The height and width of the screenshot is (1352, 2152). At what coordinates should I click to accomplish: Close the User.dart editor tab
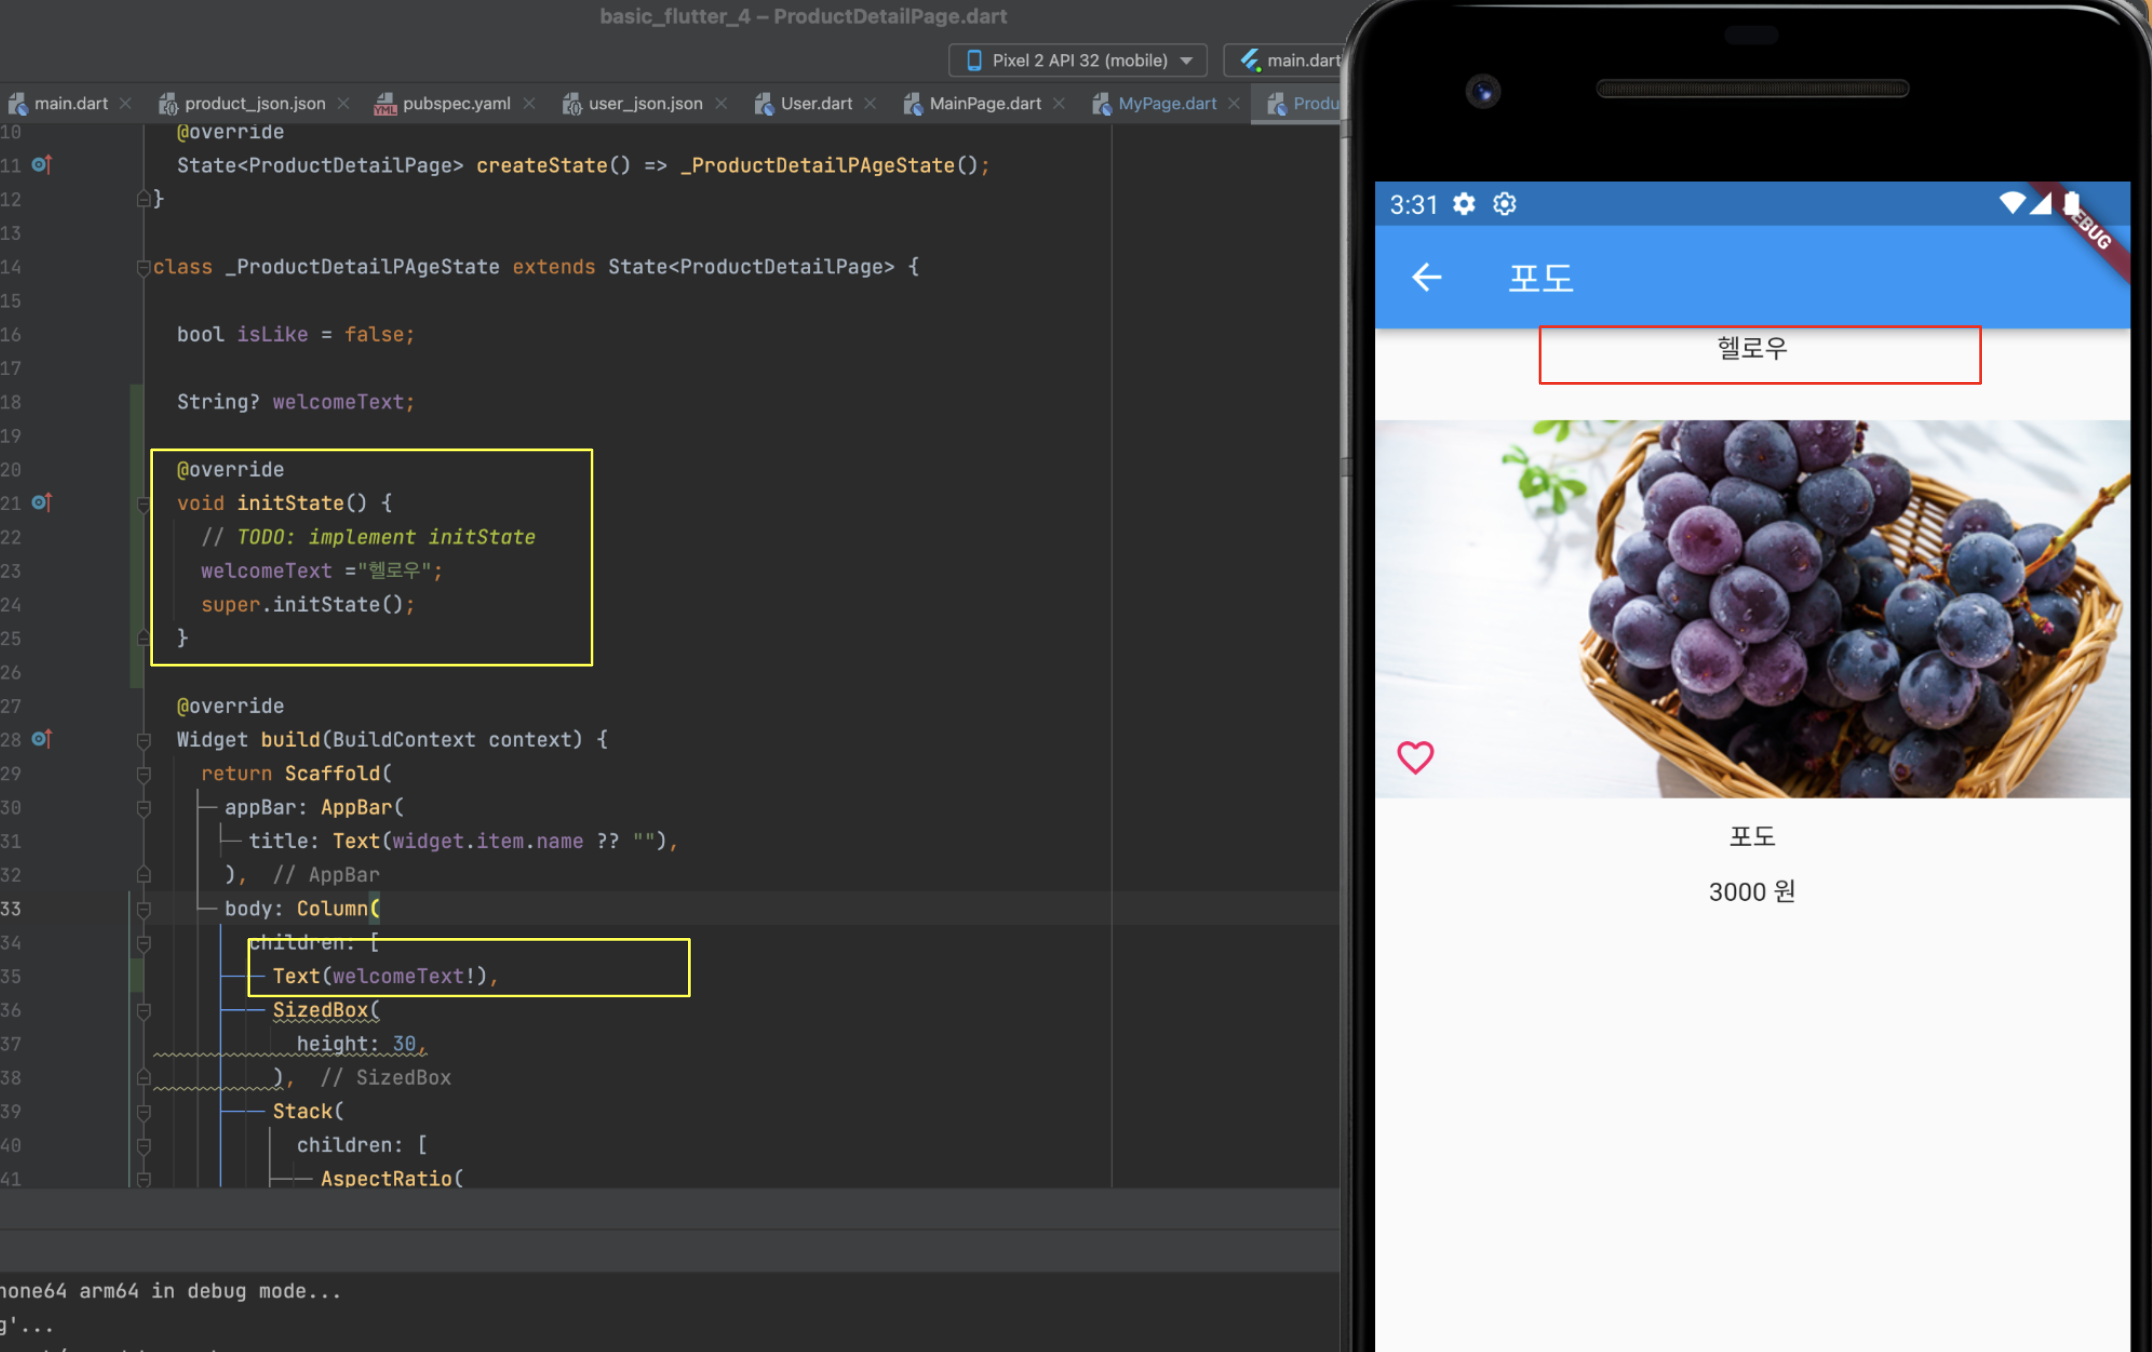point(870,103)
